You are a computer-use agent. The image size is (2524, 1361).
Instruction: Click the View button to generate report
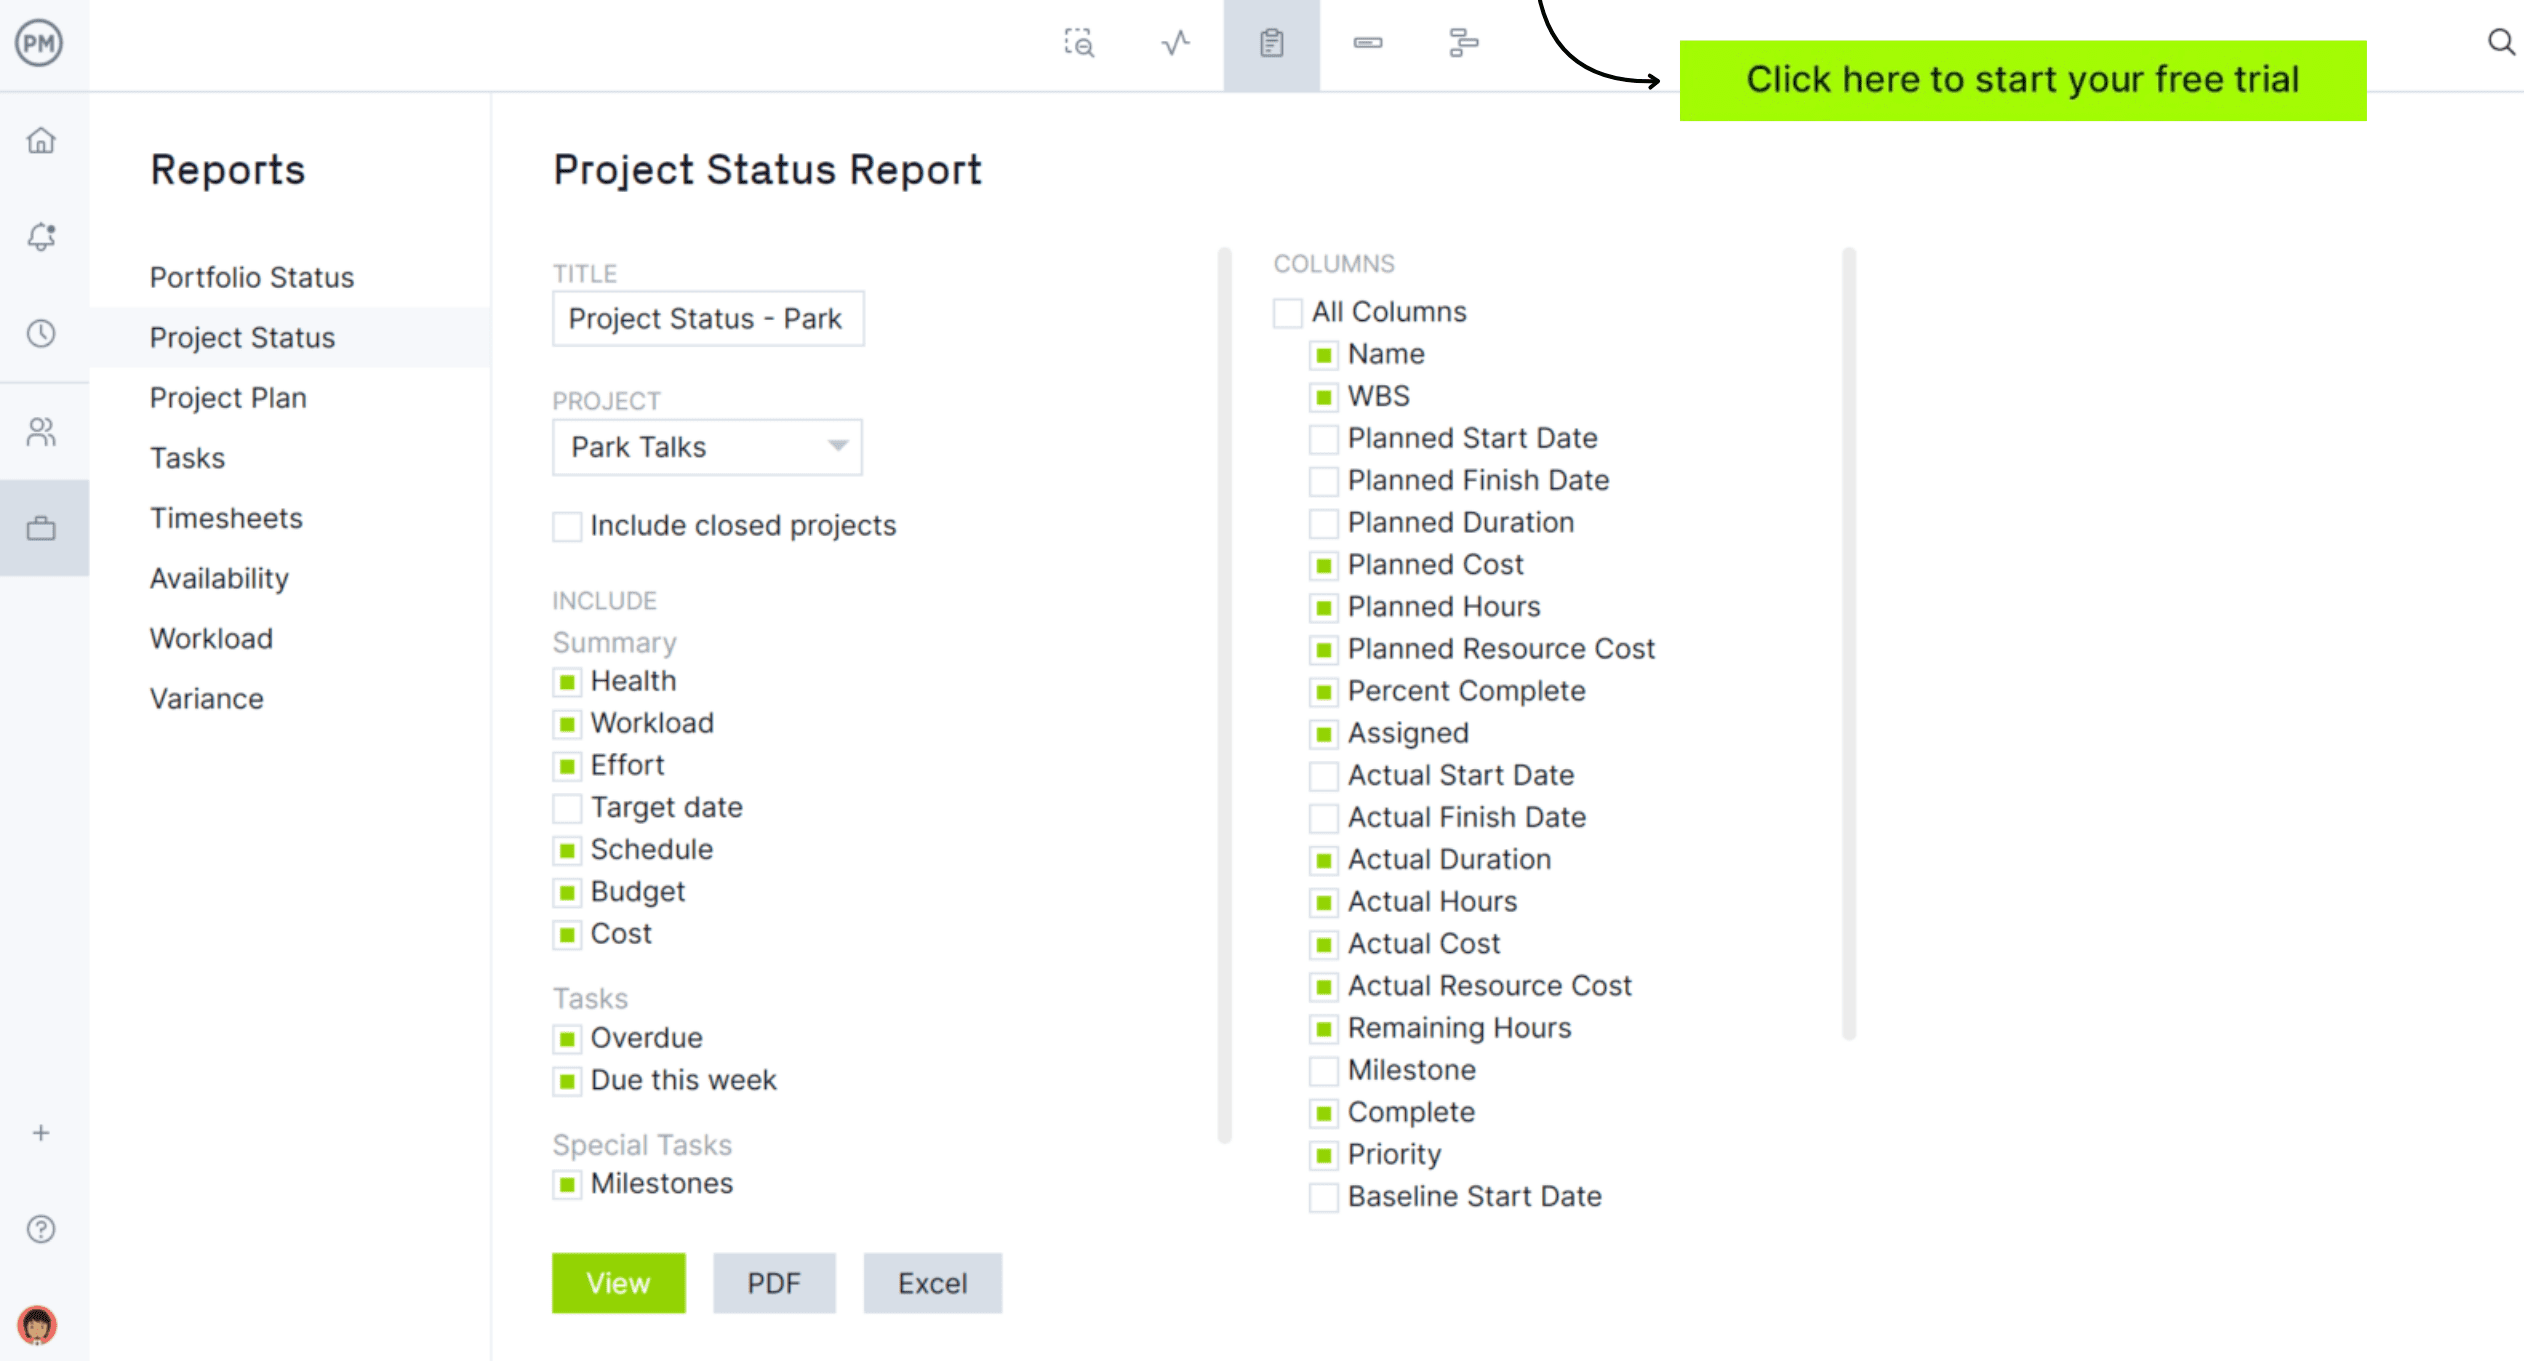(x=617, y=1282)
